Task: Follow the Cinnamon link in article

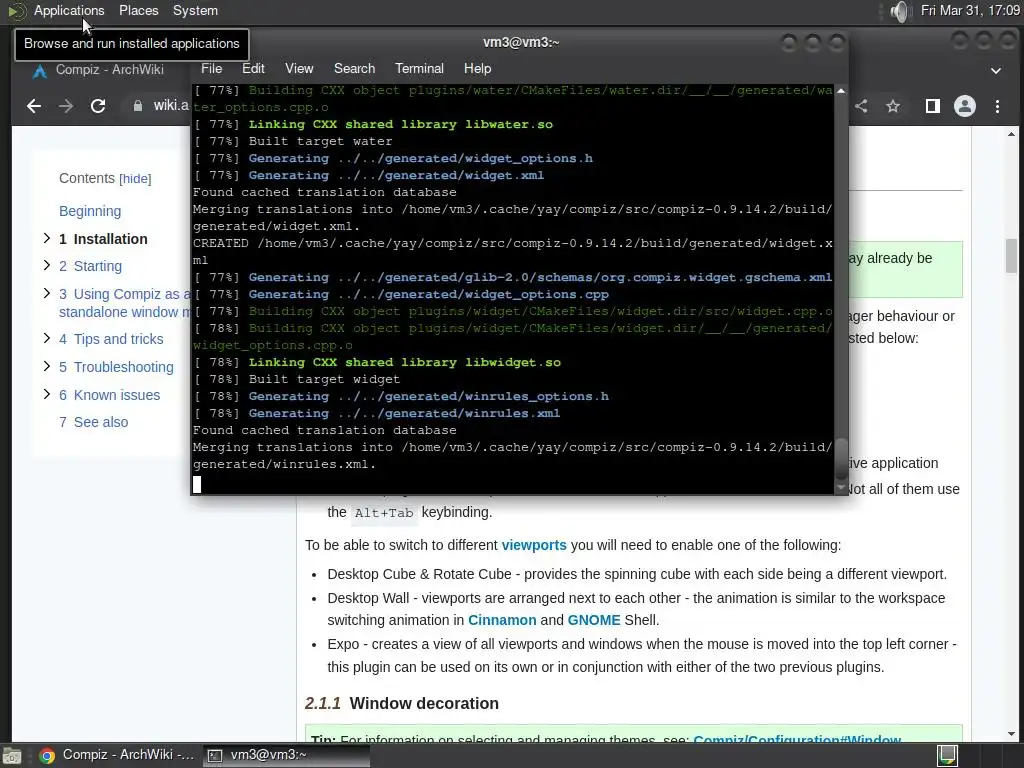Action: [x=502, y=620]
